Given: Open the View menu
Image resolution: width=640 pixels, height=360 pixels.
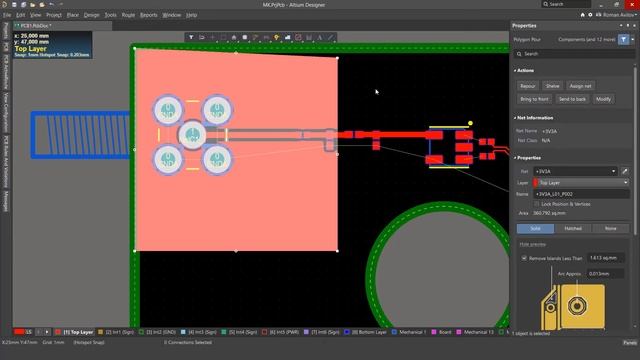Looking at the screenshot, I should point(36,15).
